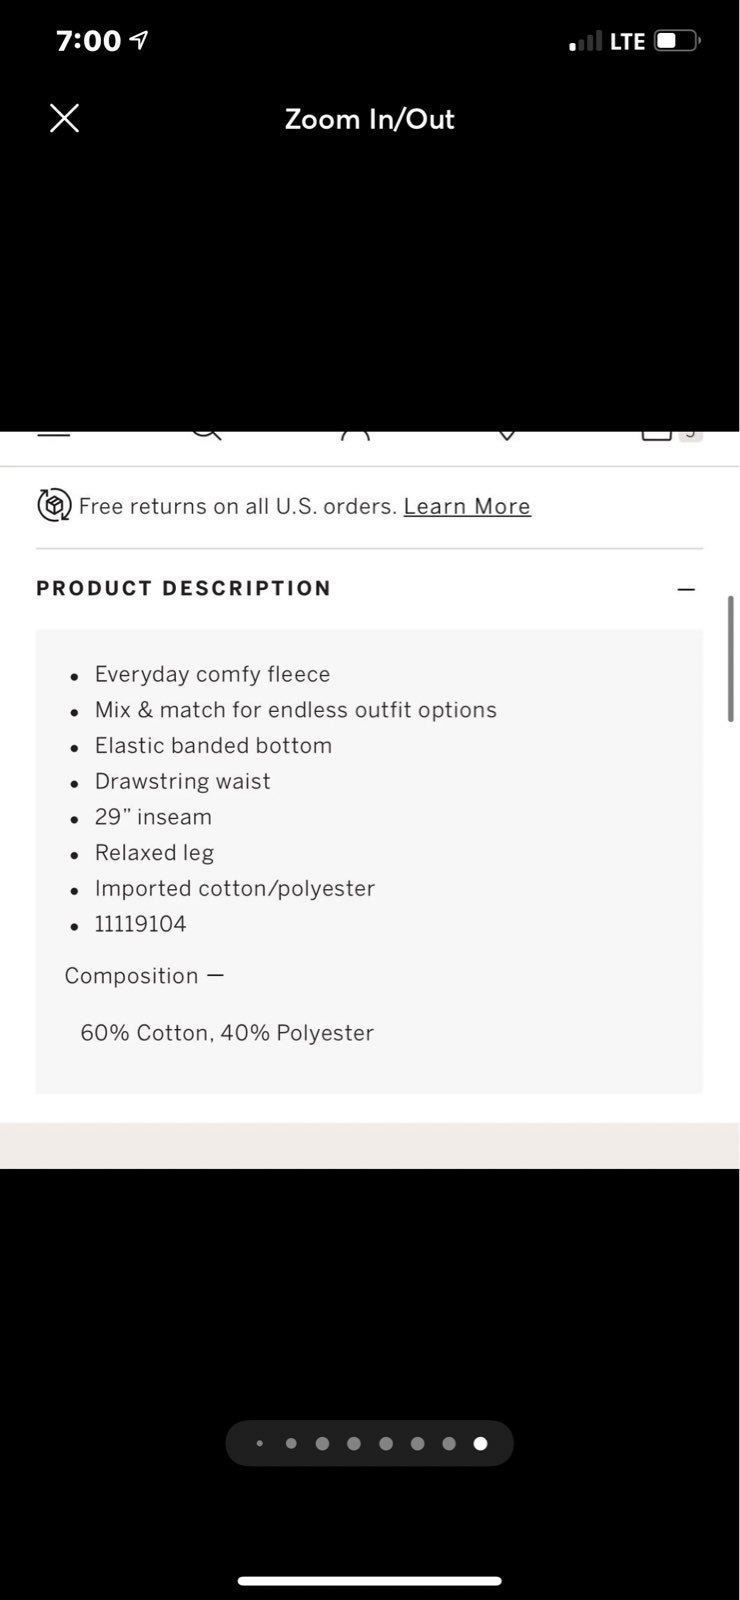Tap the free returns box icon
The image size is (740, 1600).
[54, 505]
